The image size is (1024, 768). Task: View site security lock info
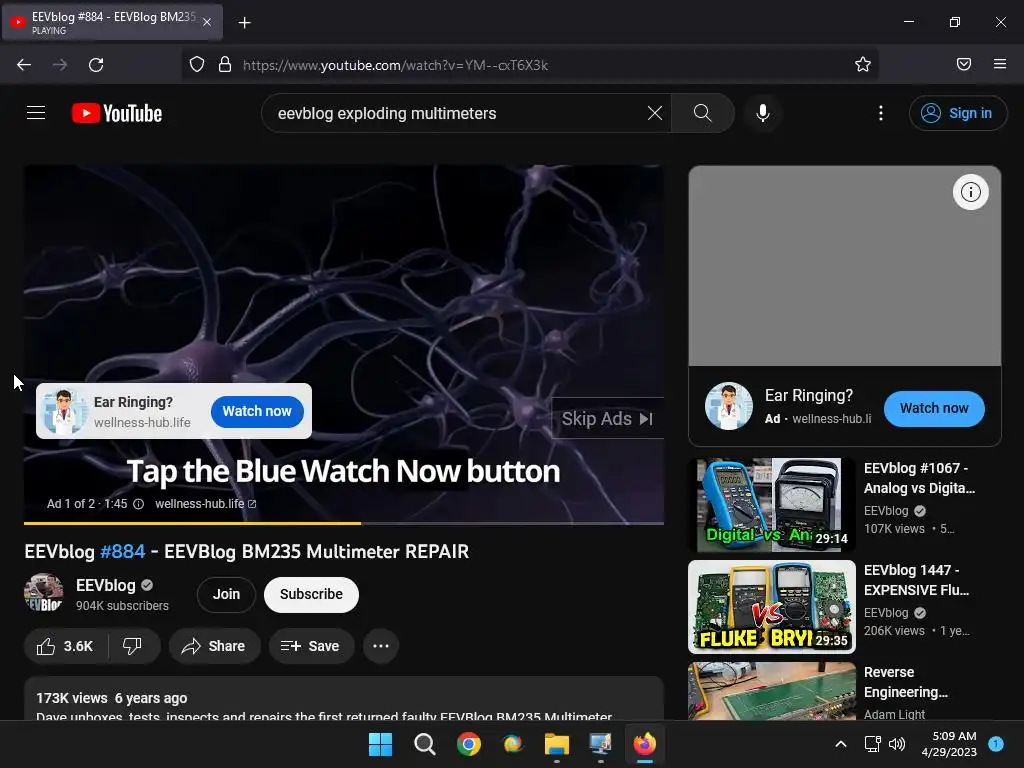pos(225,64)
